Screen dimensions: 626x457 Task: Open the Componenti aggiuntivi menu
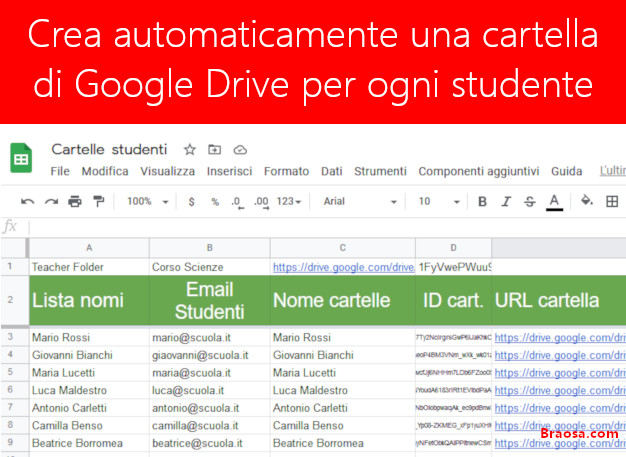pos(478,171)
